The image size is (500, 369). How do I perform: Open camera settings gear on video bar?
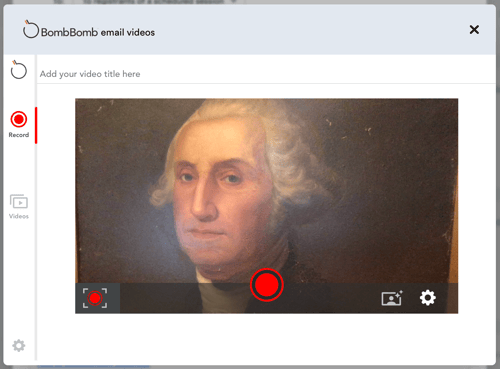pos(428,298)
